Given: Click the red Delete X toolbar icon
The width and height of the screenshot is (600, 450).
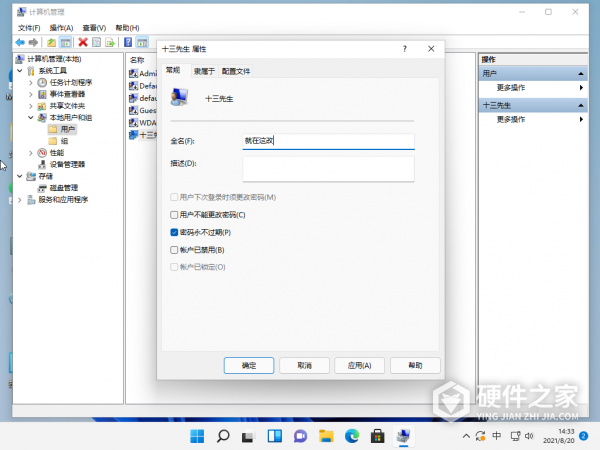Looking at the screenshot, I should (x=83, y=42).
